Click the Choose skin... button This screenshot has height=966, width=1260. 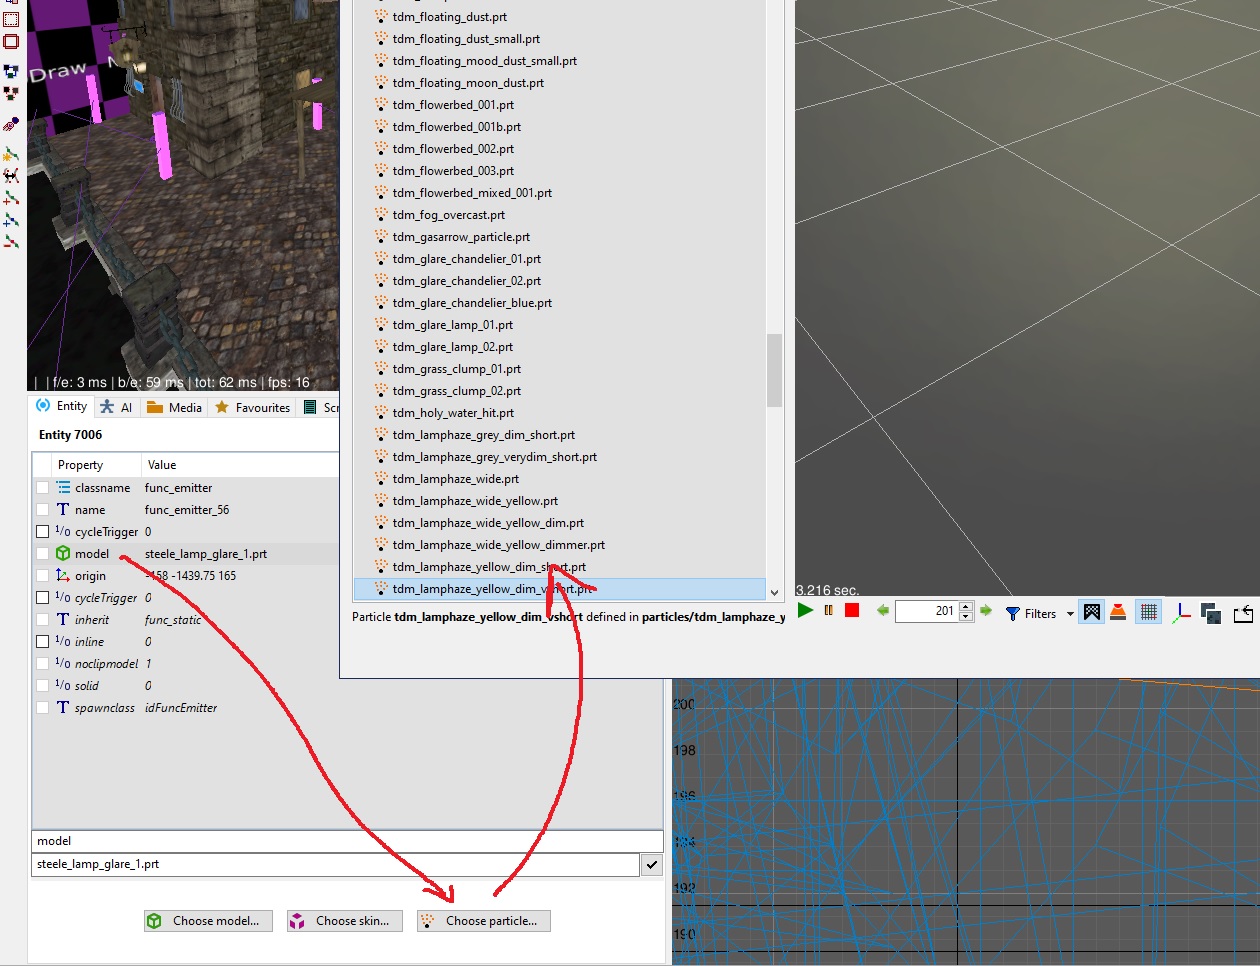pos(344,921)
